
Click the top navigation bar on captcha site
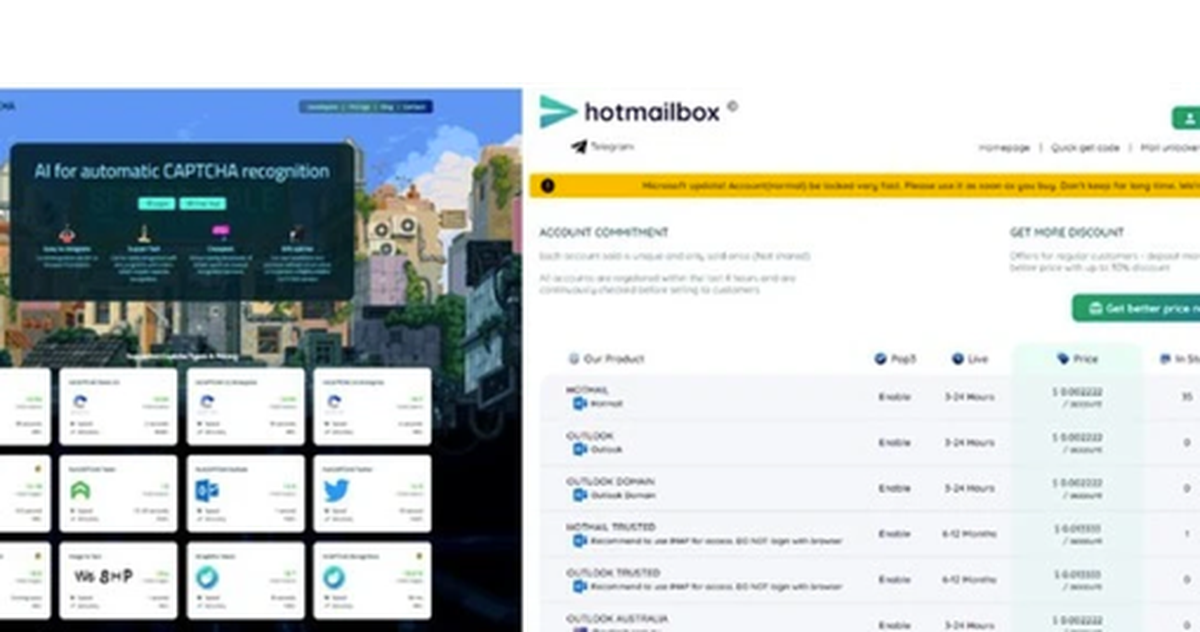[x=365, y=106]
